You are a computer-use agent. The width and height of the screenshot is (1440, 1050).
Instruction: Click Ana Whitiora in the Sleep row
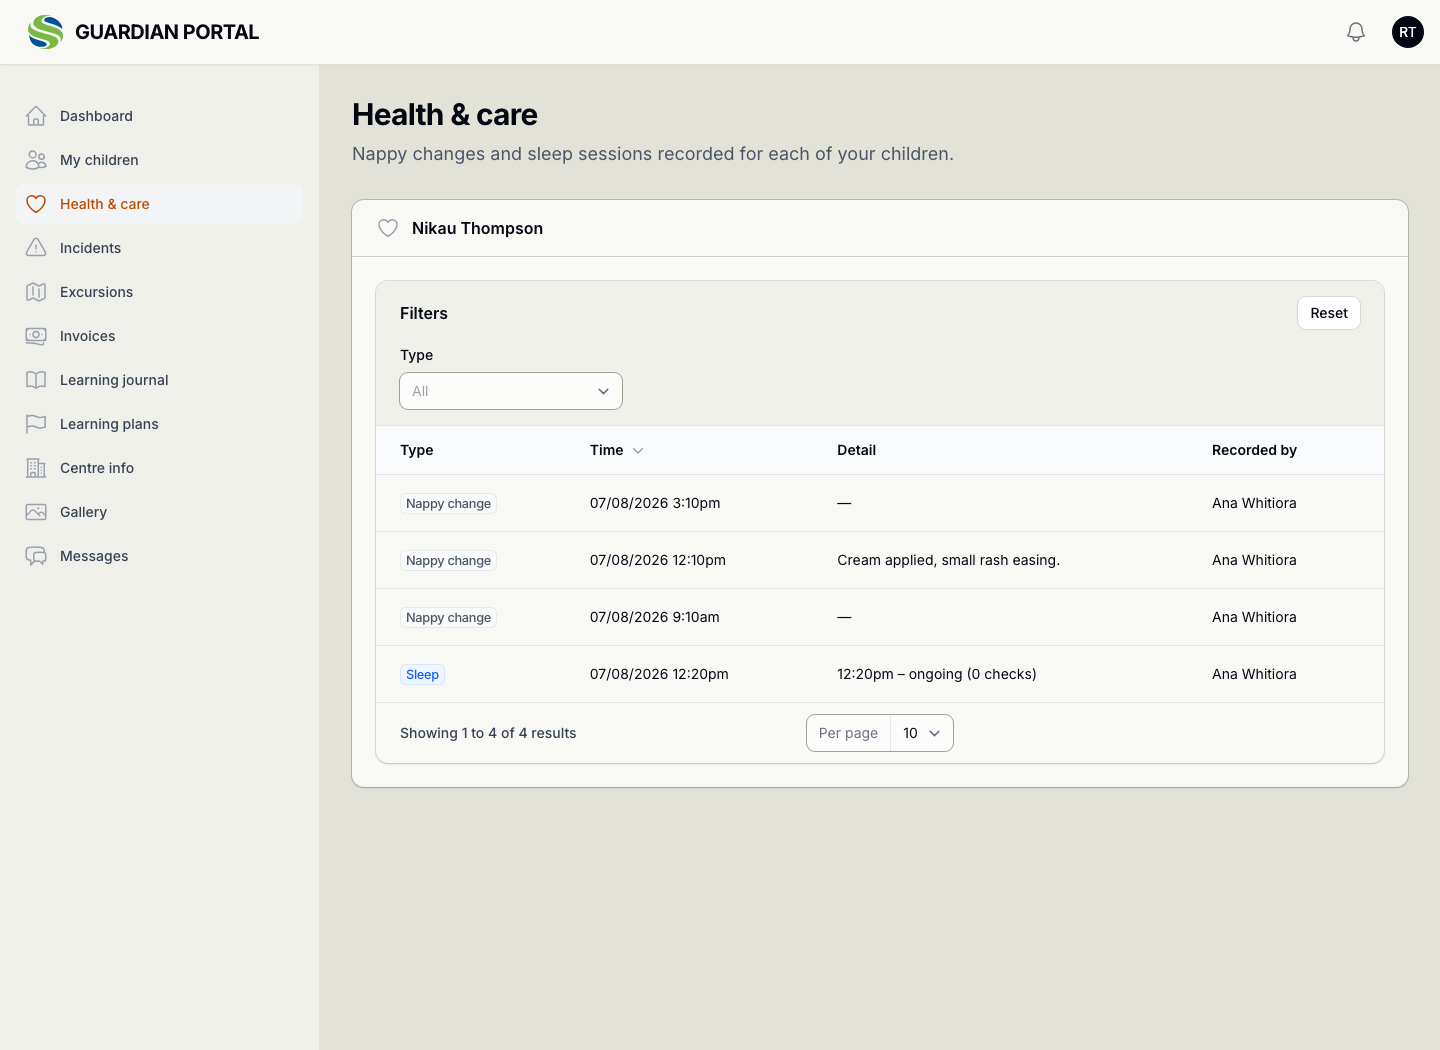tap(1254, 674)
